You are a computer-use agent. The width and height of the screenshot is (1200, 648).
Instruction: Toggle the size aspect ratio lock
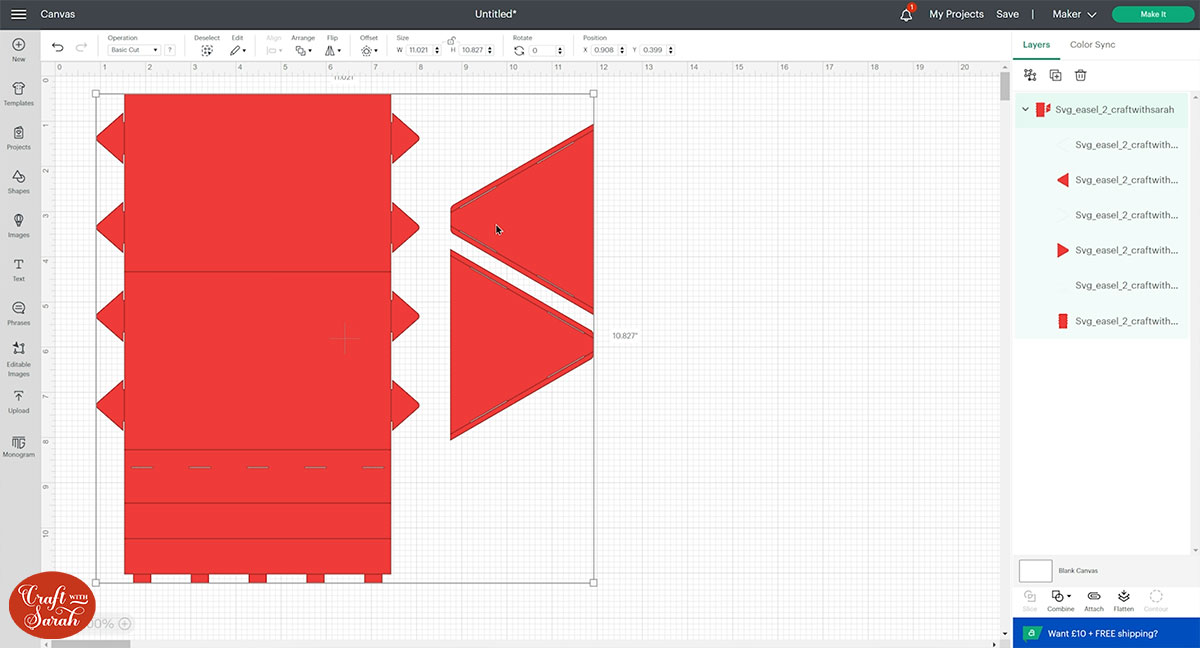451,40
